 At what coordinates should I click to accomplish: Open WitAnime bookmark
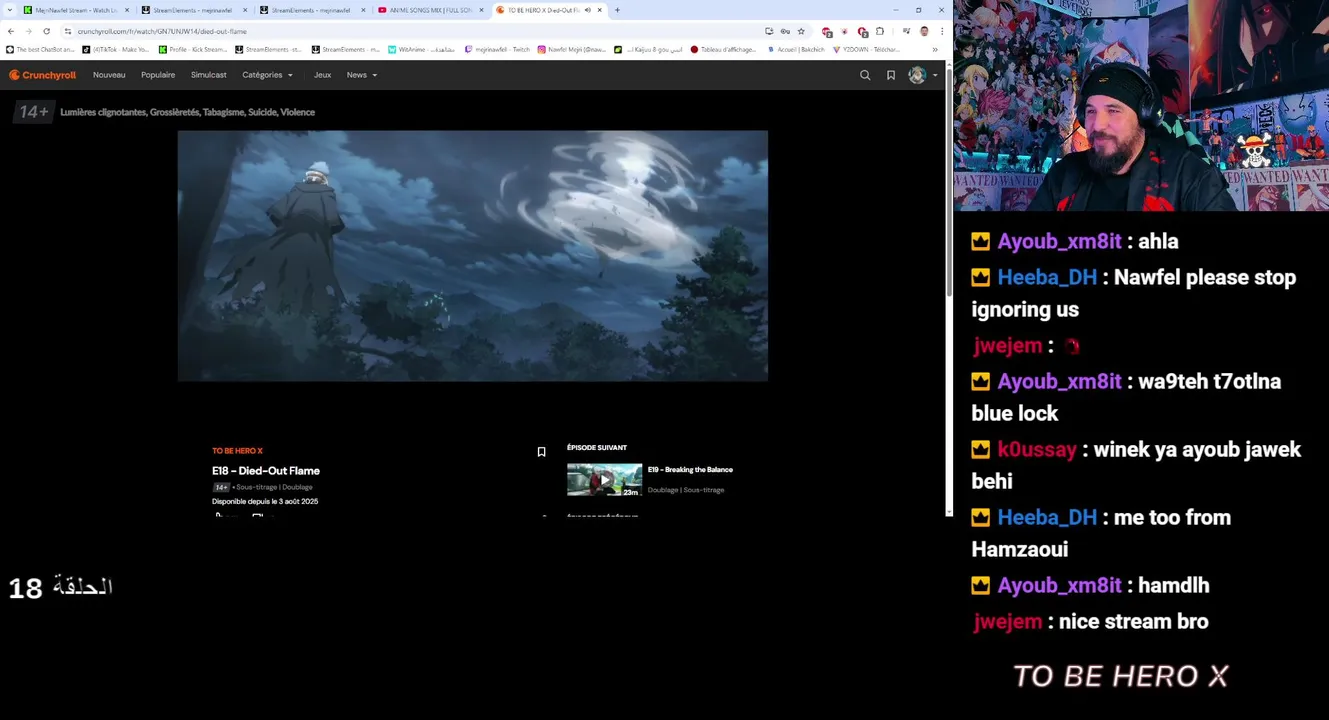tap(421, 49)
